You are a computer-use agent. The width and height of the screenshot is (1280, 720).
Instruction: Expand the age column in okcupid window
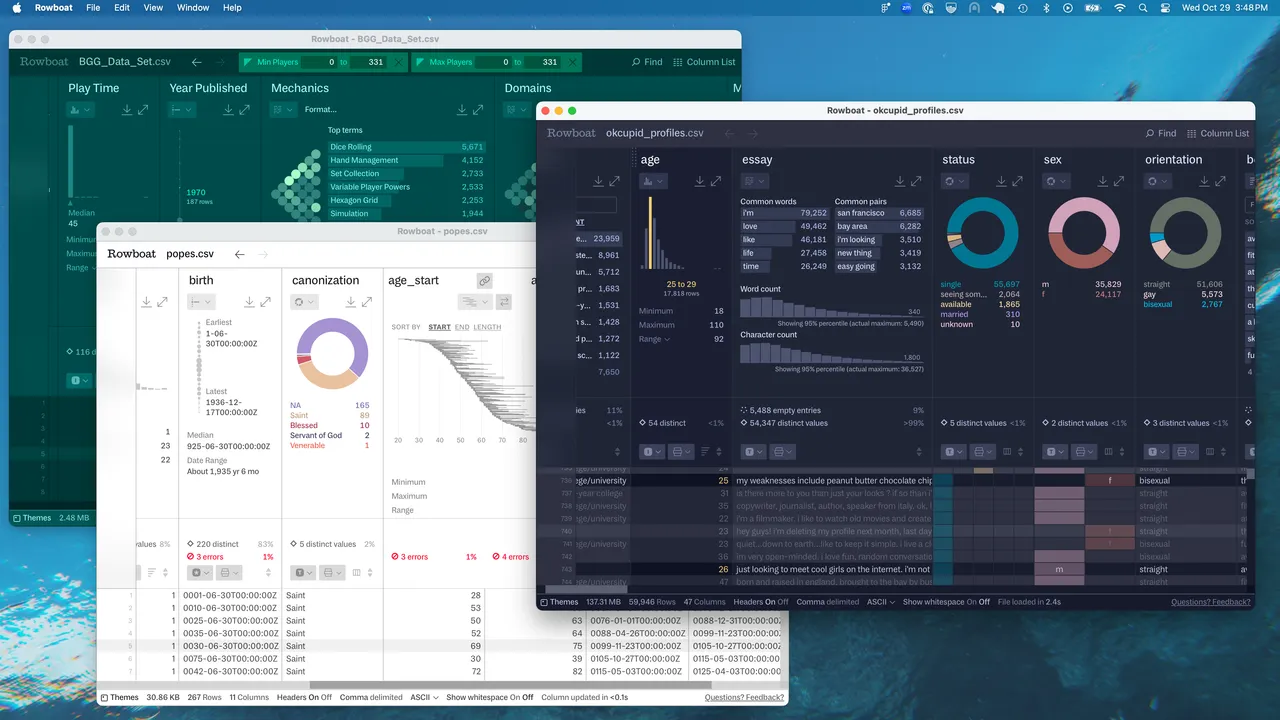715,181
